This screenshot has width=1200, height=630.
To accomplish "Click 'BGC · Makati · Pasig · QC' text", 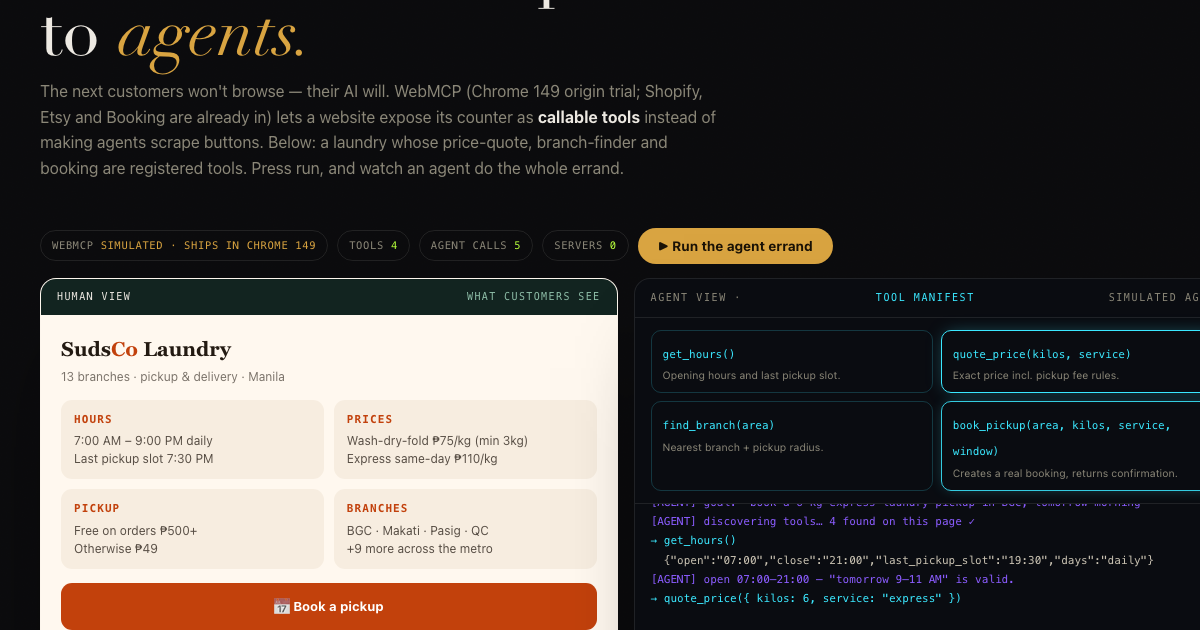I will [x=418, y=530].
